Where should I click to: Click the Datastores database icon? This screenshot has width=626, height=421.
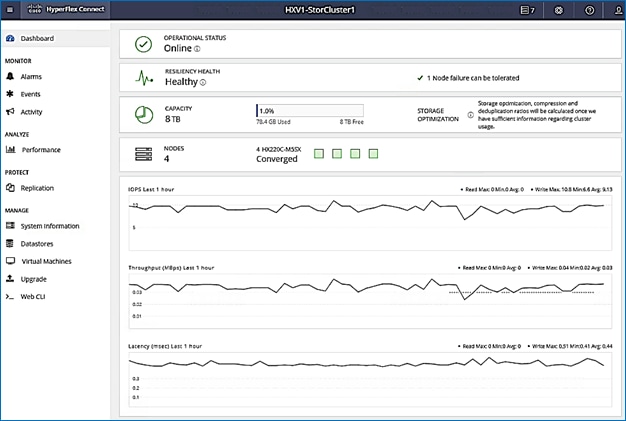tap(10, 243)
